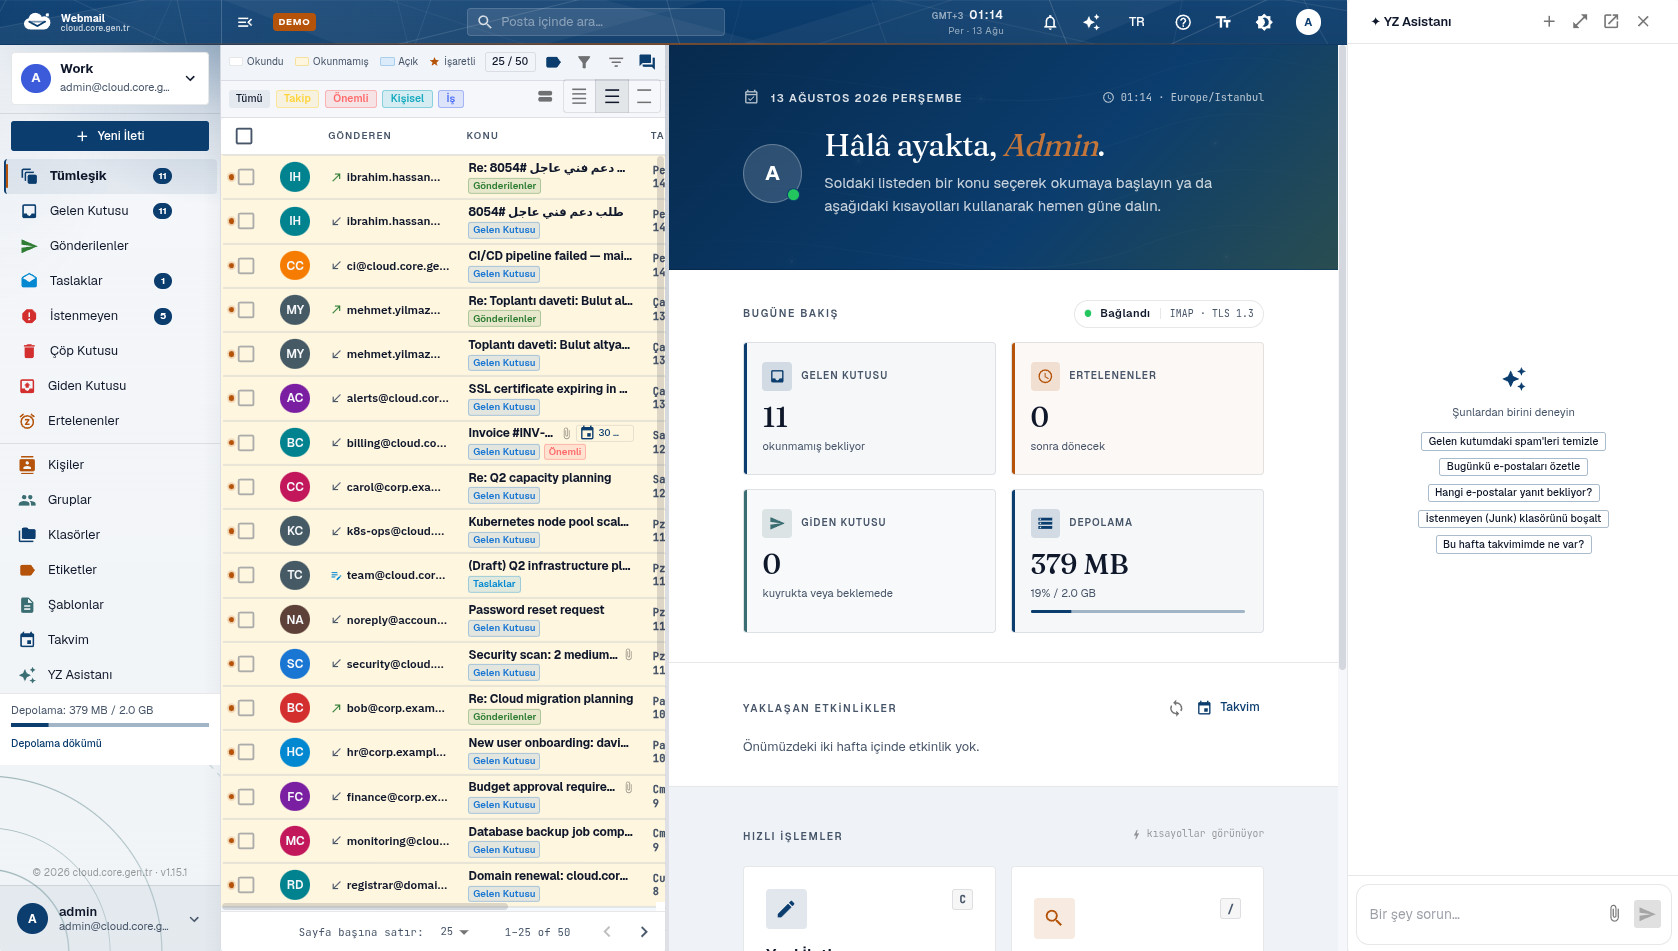The width and height of the screenshot is (1678, 951).
Task: Open help question mark icon
Action: point(1183,22)
